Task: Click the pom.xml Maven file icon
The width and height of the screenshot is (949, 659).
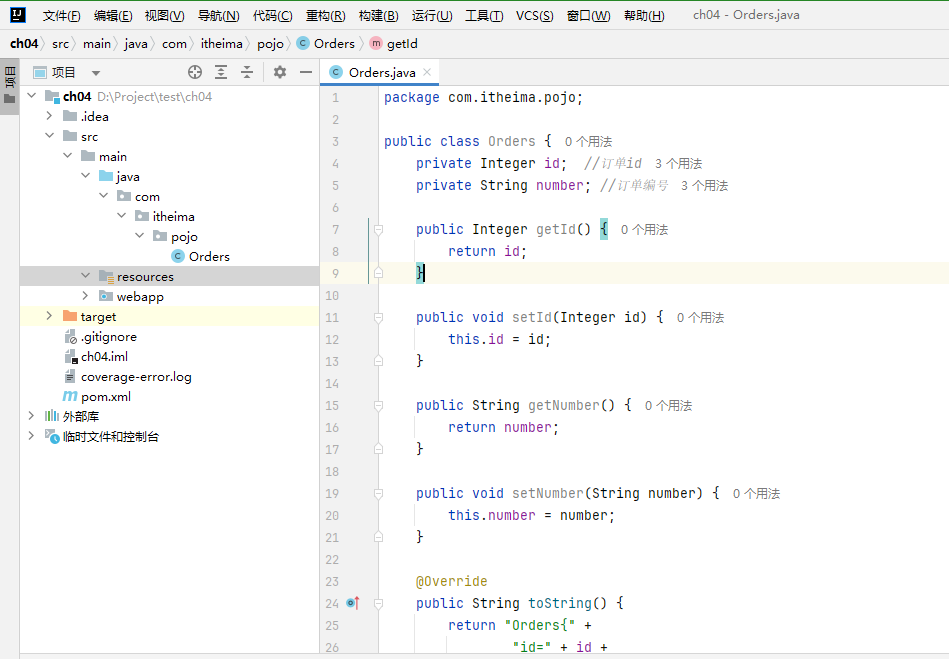Action: 69,396
